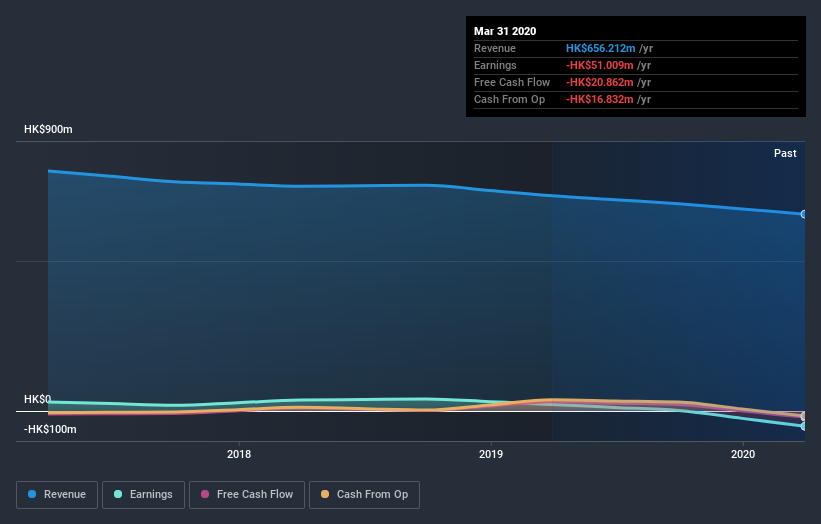Click the HK$656.212m revenue value
Viewport: 821px width, 524px height.
[601, 48]
